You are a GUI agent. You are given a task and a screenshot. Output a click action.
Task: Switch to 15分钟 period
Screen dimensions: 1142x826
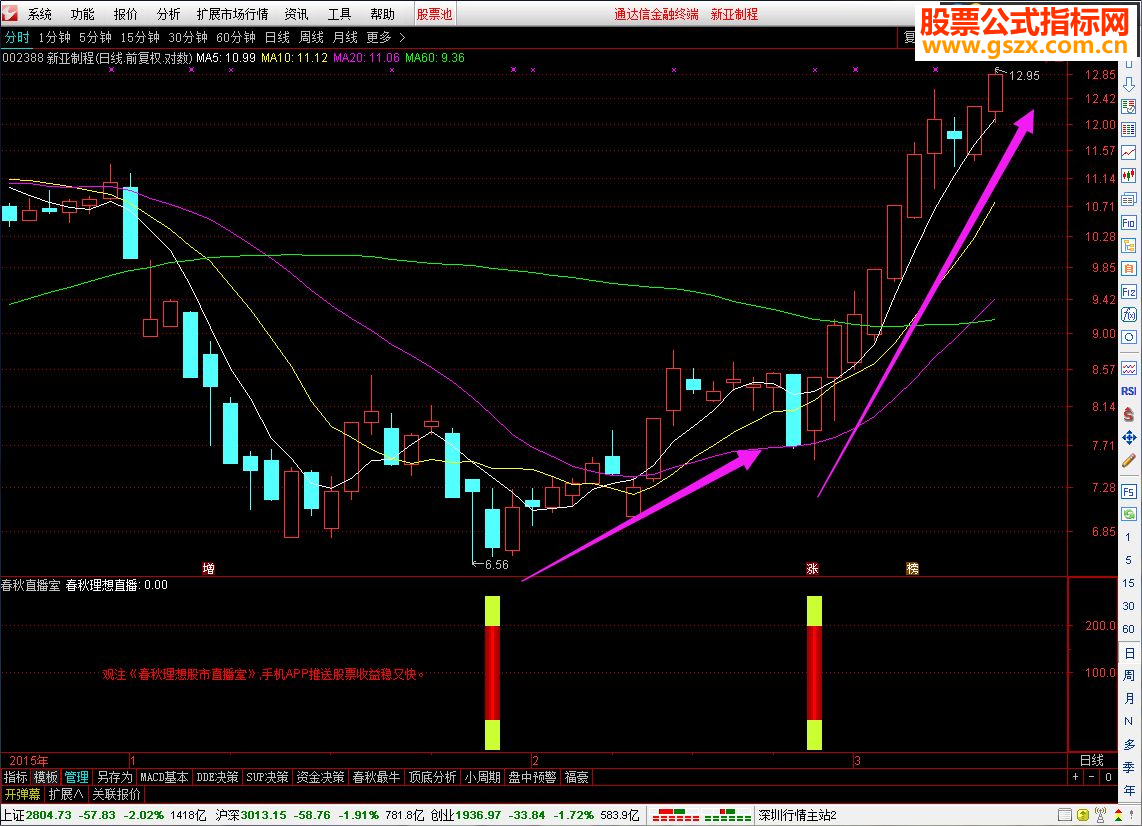[140, 37]
